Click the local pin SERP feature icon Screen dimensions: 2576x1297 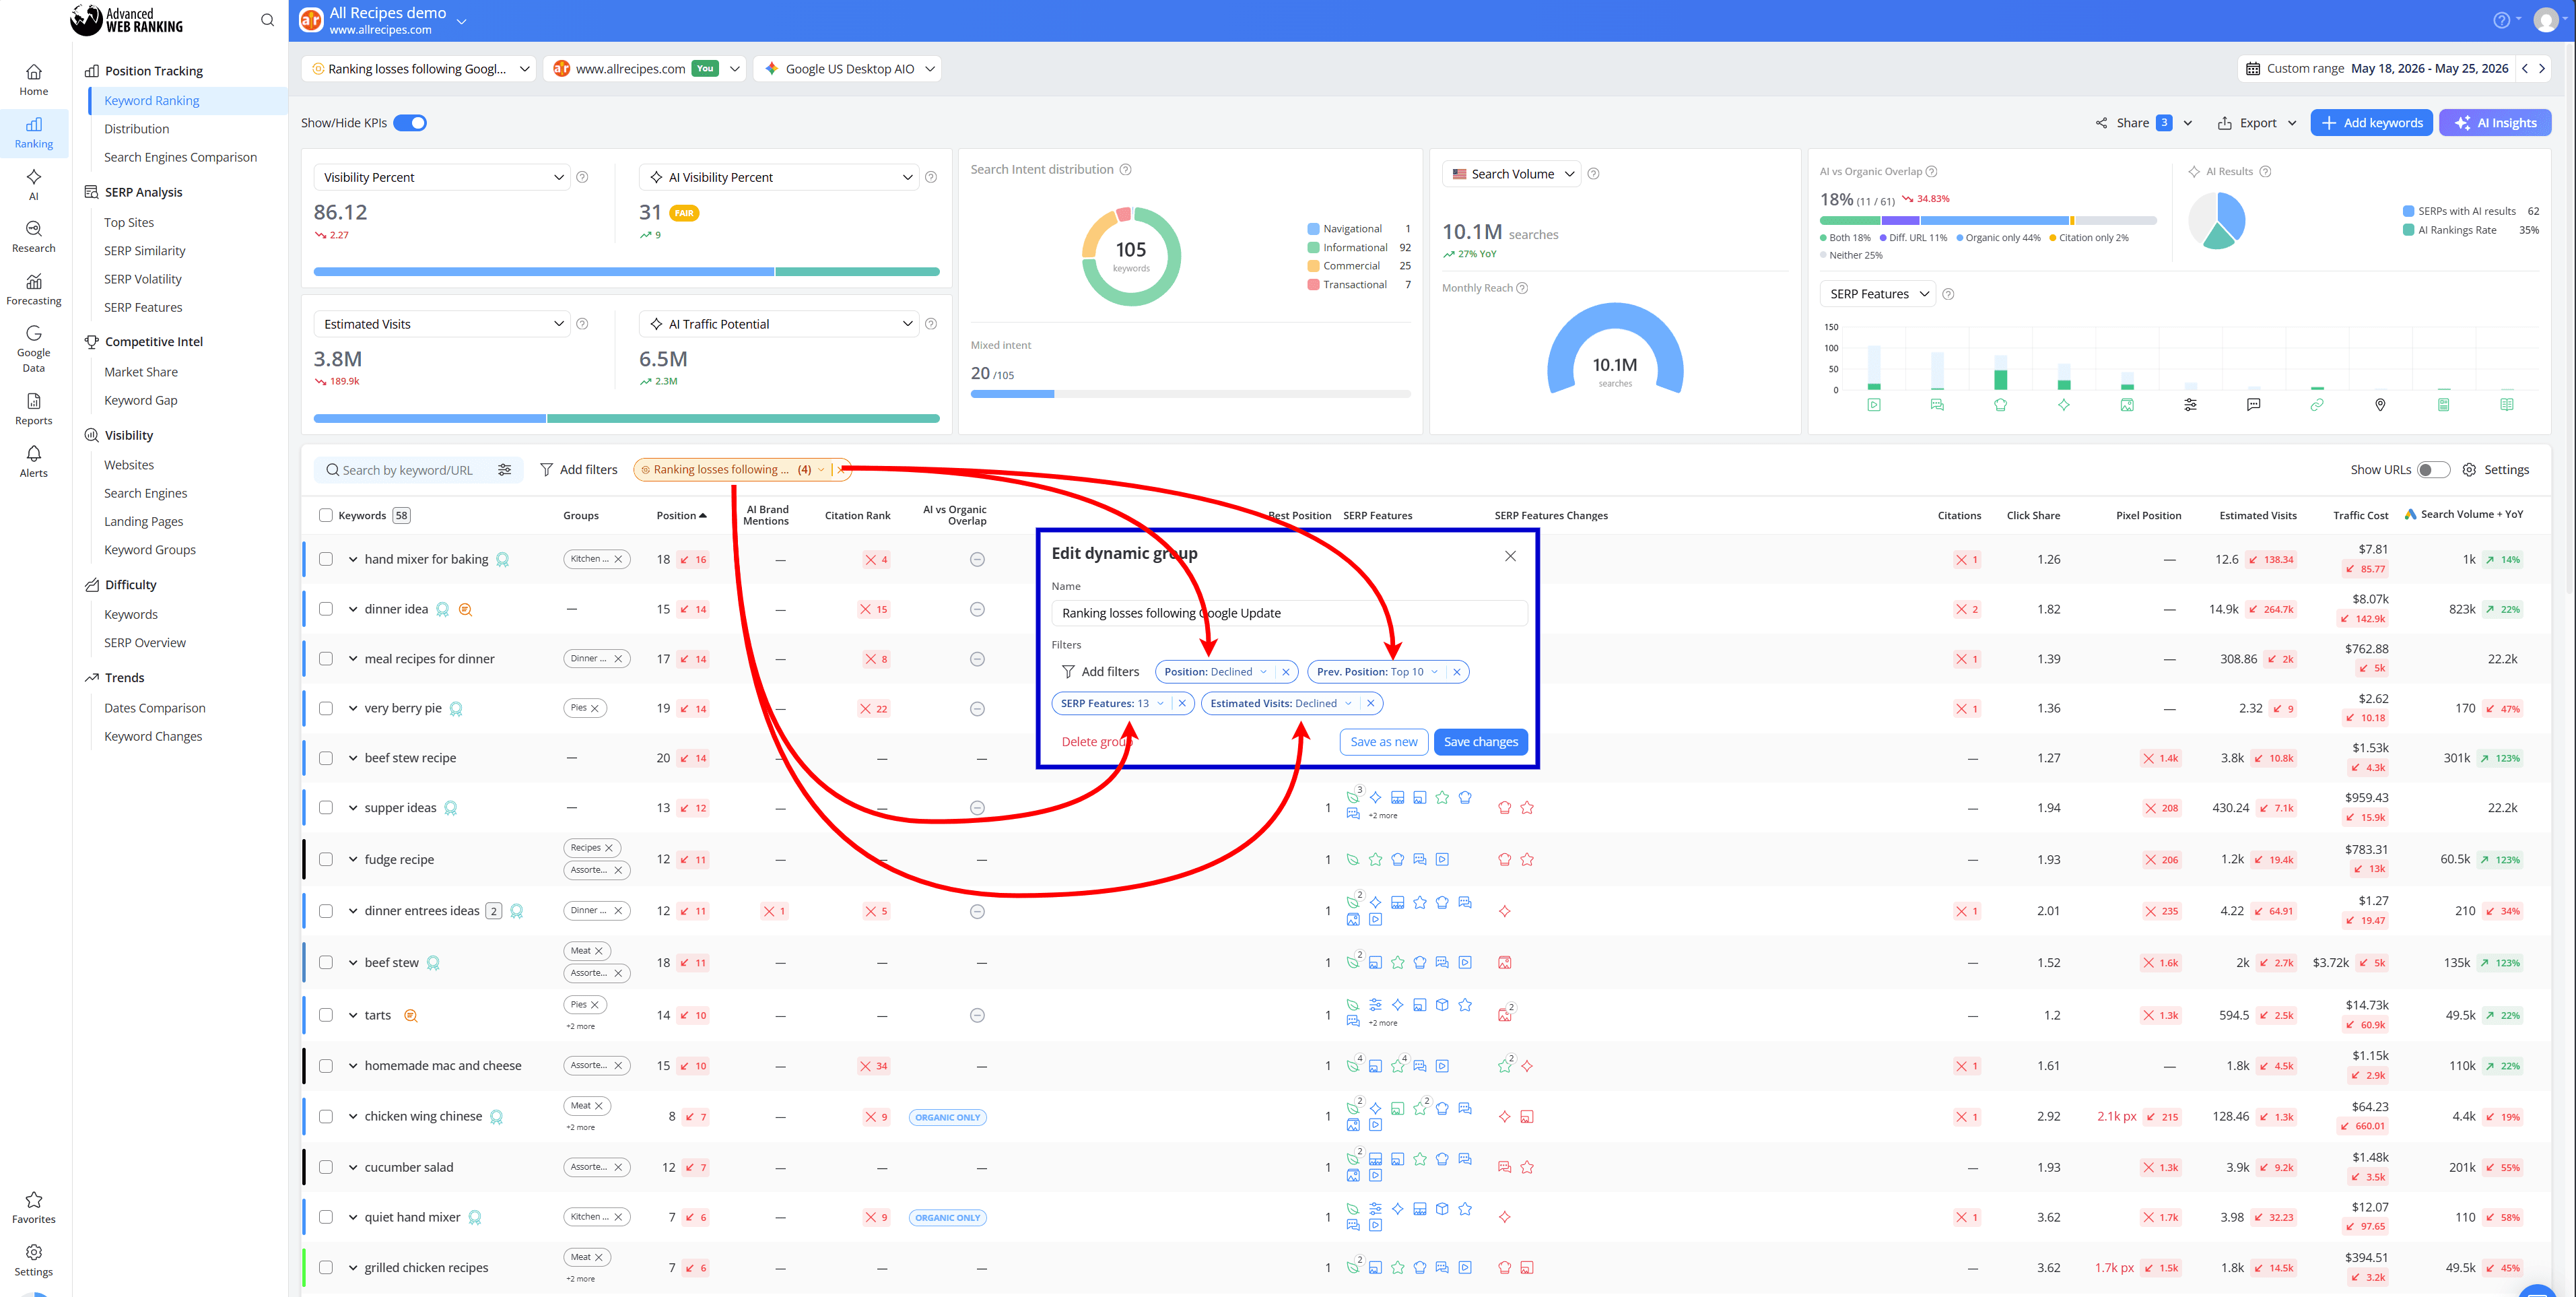2380,405
